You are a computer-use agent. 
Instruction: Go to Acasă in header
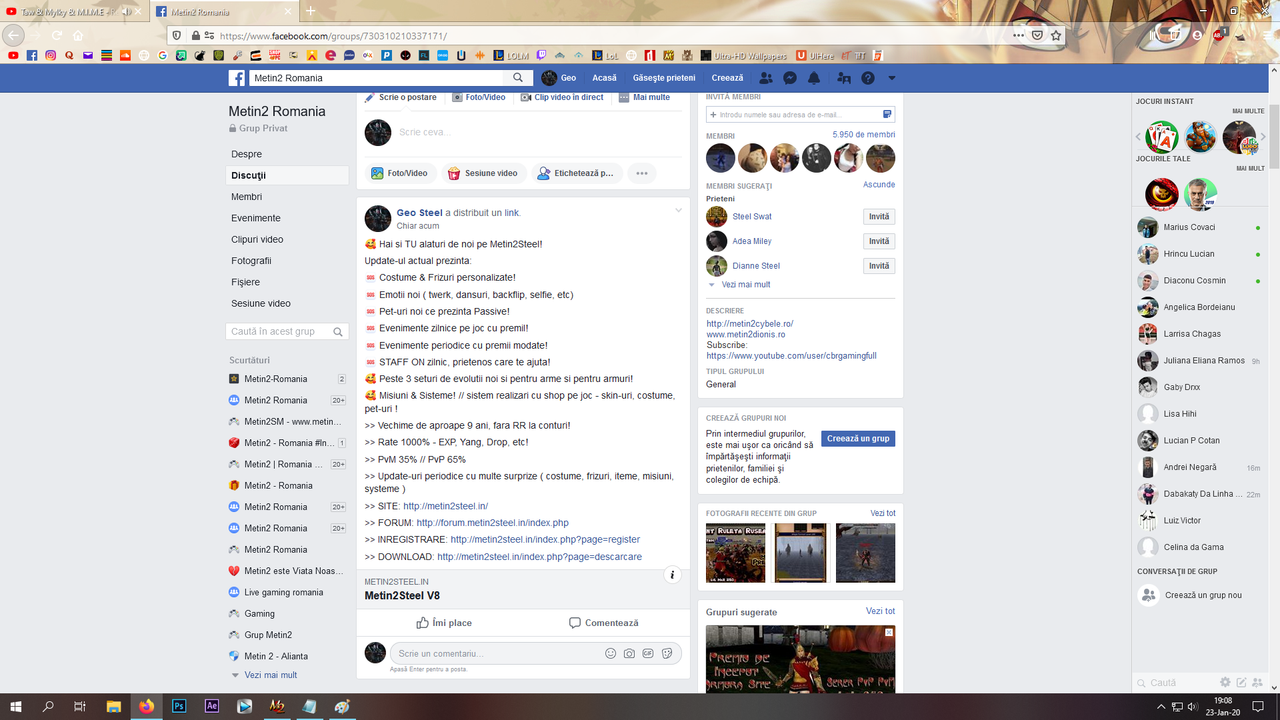[x=604, y=78]
